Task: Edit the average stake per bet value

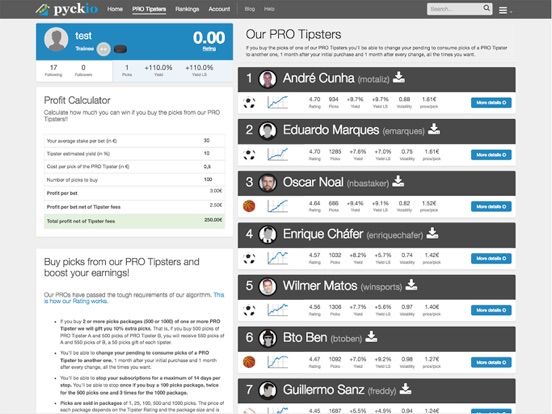Action: 207,140
